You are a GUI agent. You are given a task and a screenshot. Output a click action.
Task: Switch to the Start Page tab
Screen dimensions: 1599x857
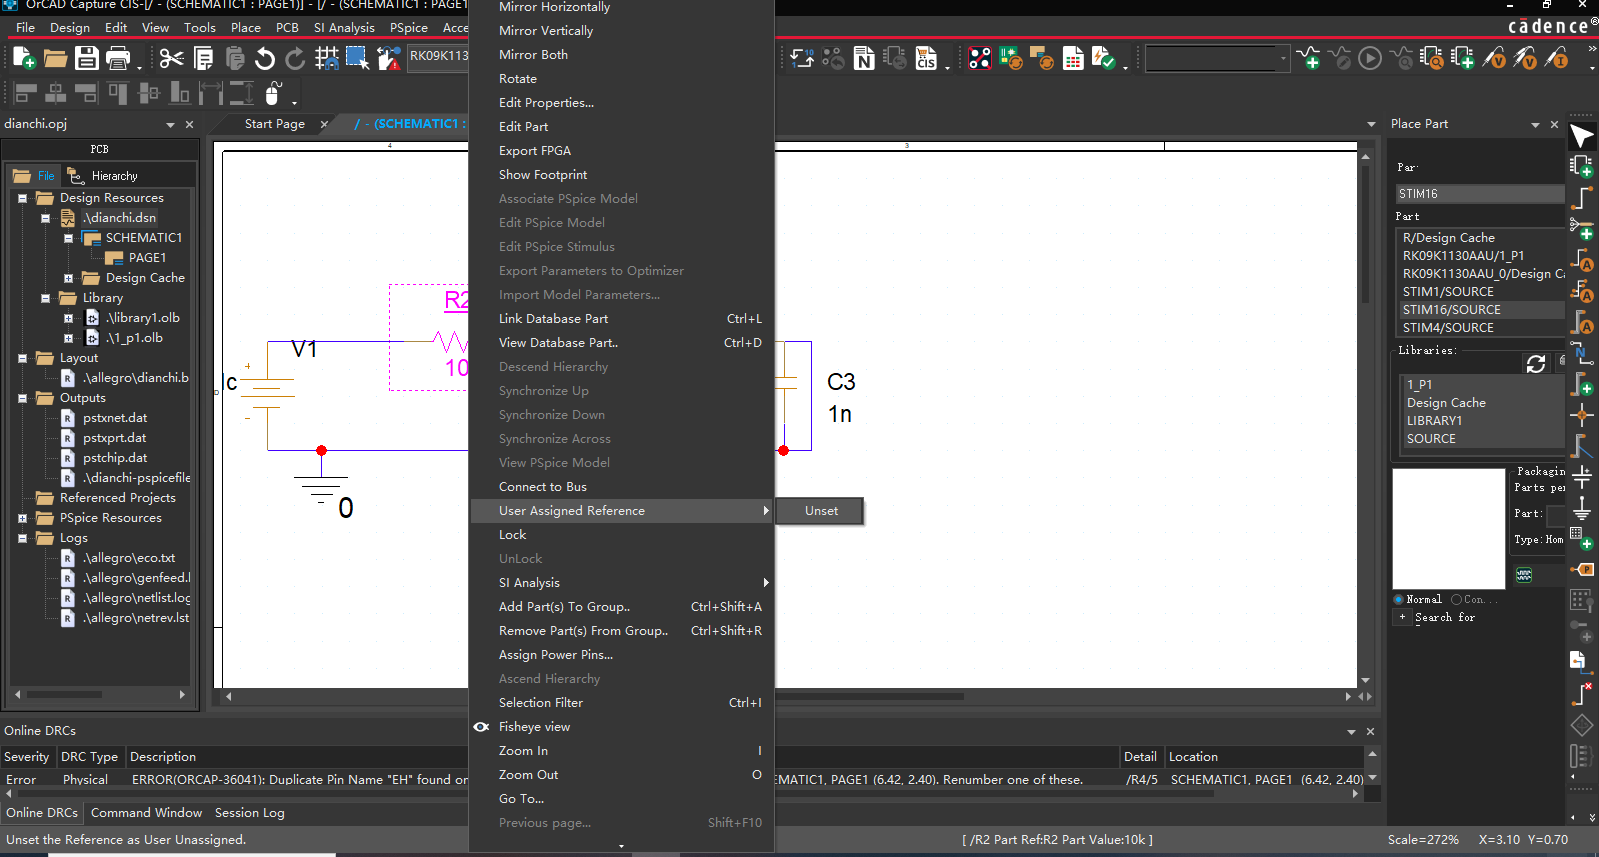click(275, 124)
